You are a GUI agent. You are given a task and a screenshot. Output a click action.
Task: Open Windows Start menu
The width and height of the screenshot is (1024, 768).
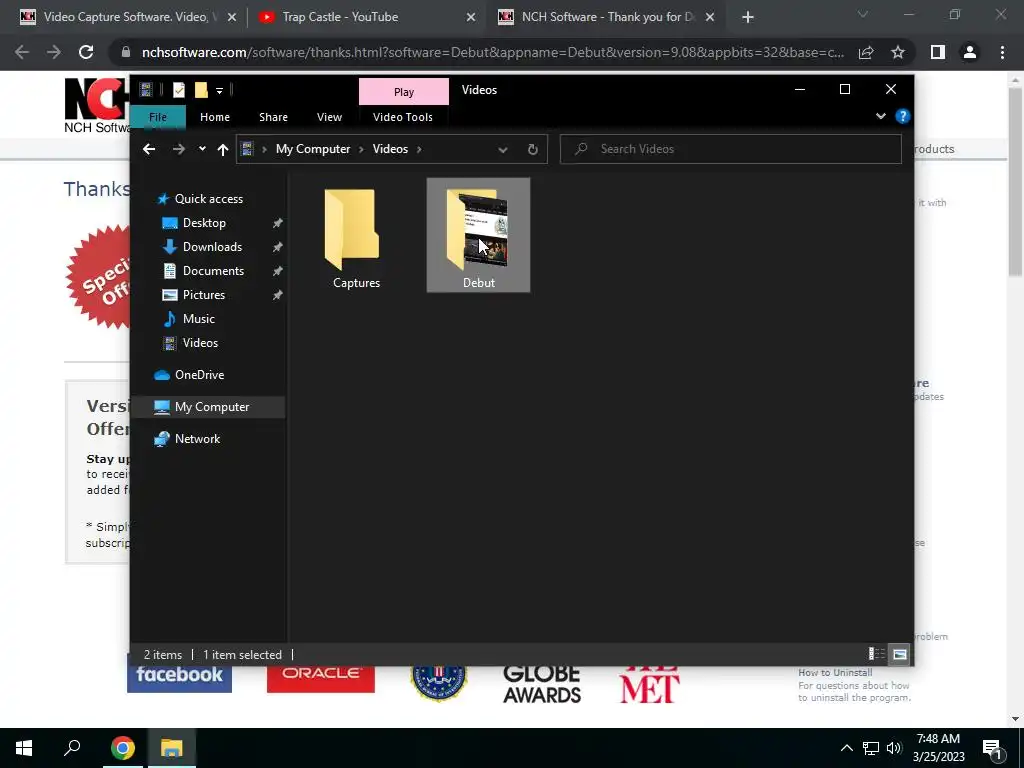pyautogui.click(x=24, y=748)
